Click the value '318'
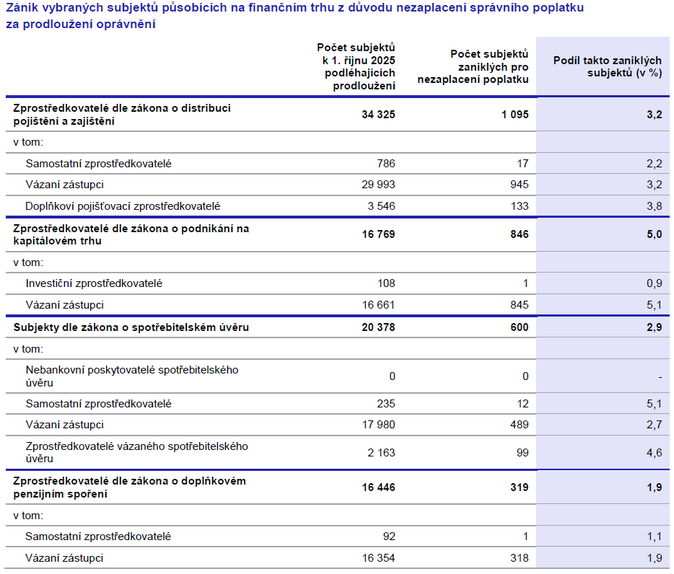Screen dimensions: 674x574 coord(519,558)
